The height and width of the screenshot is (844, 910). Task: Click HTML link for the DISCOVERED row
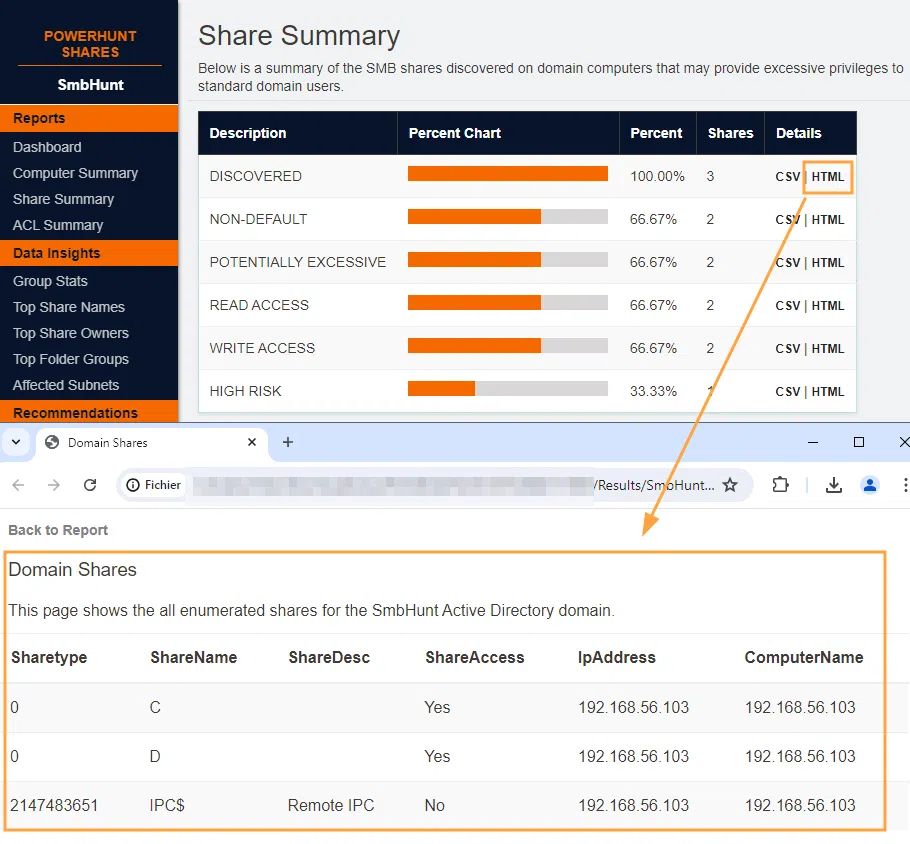click(828, 177)
